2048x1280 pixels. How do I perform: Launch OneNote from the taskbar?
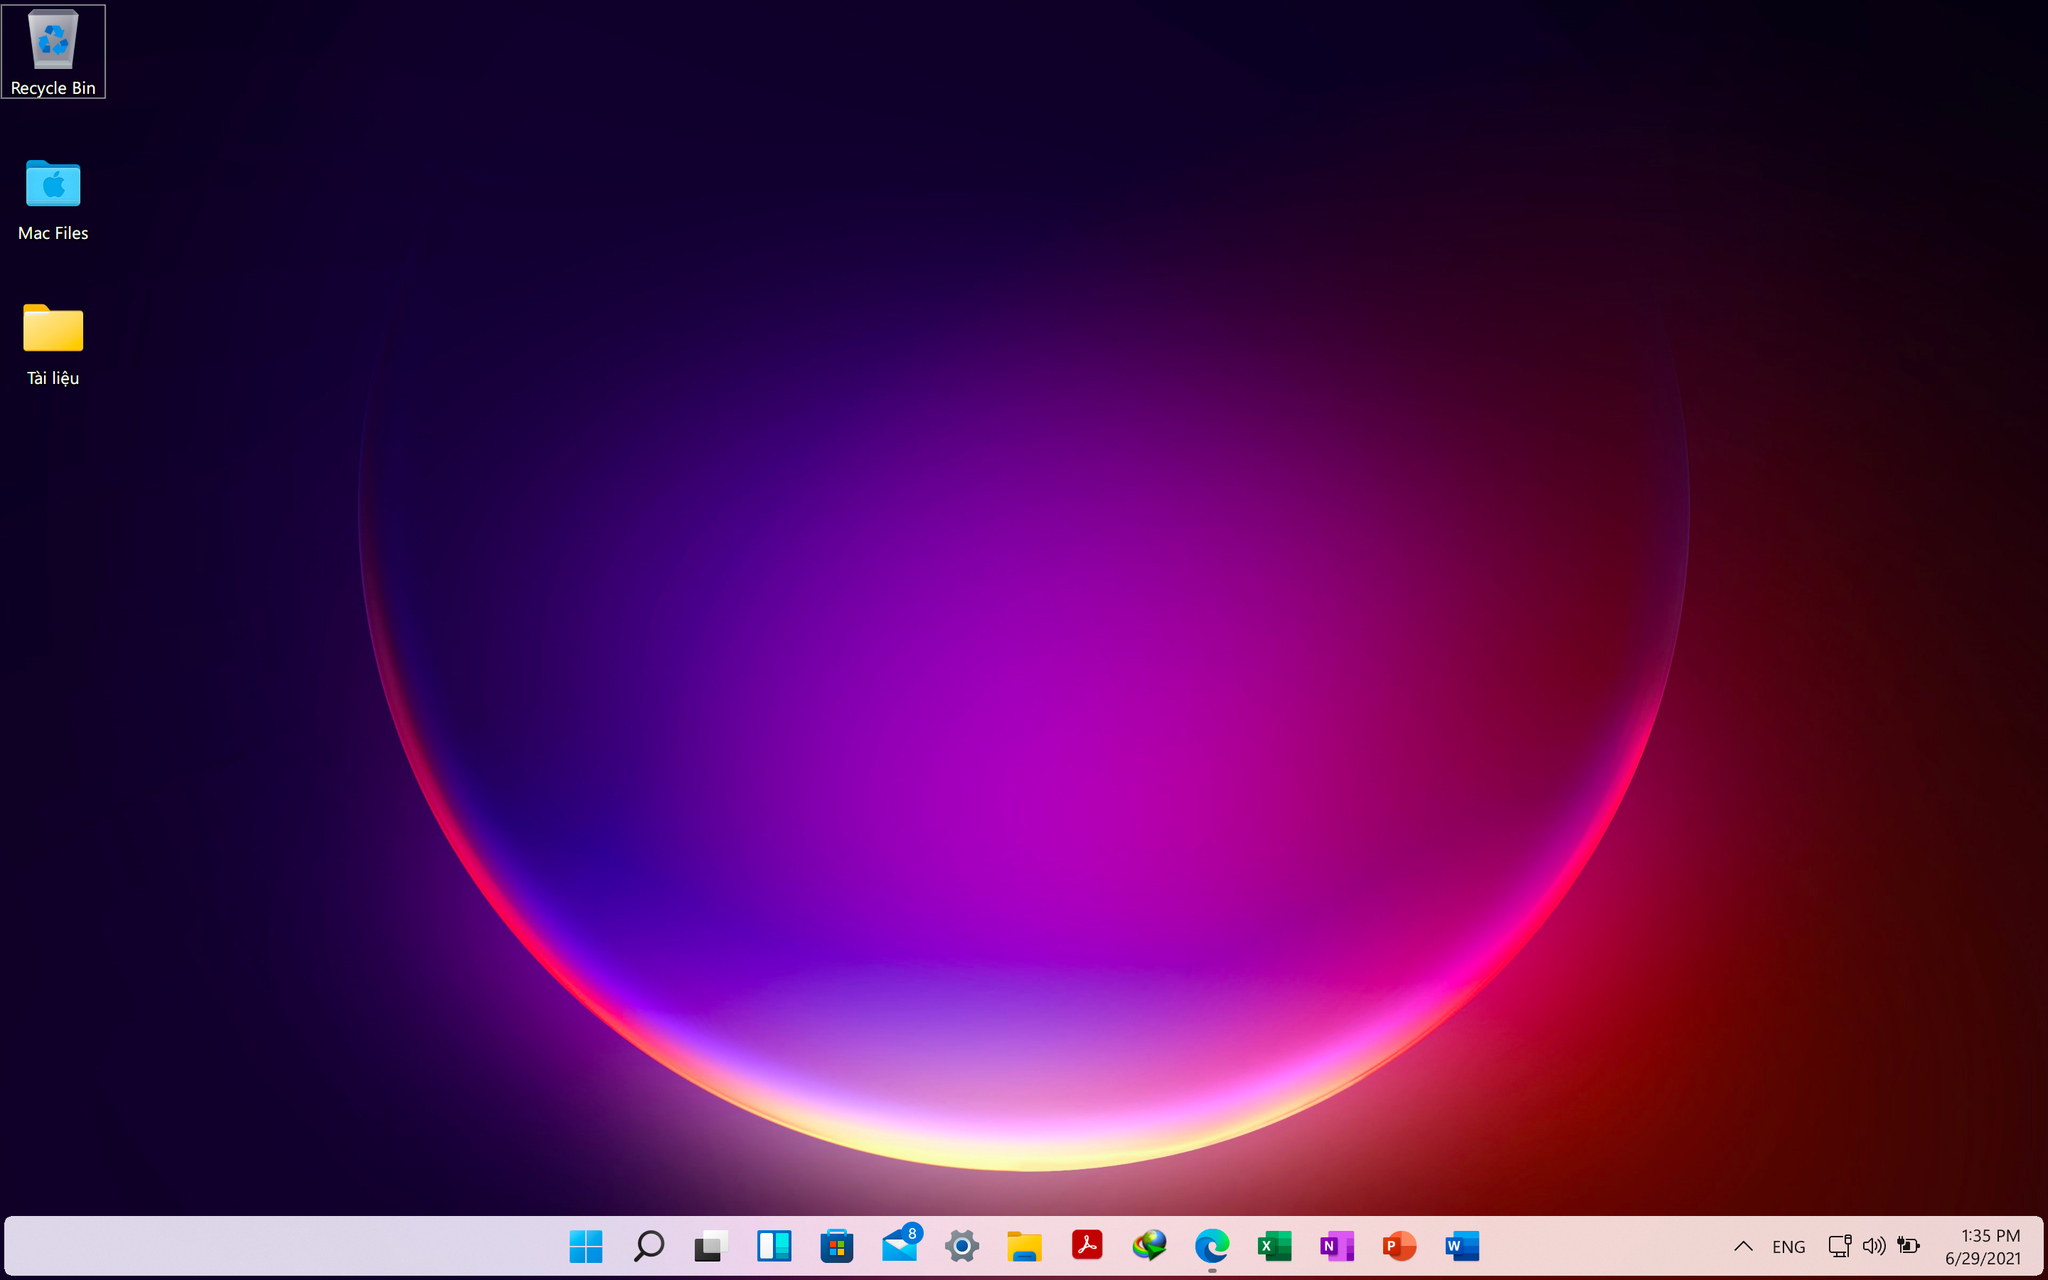pos(1337,1246)
